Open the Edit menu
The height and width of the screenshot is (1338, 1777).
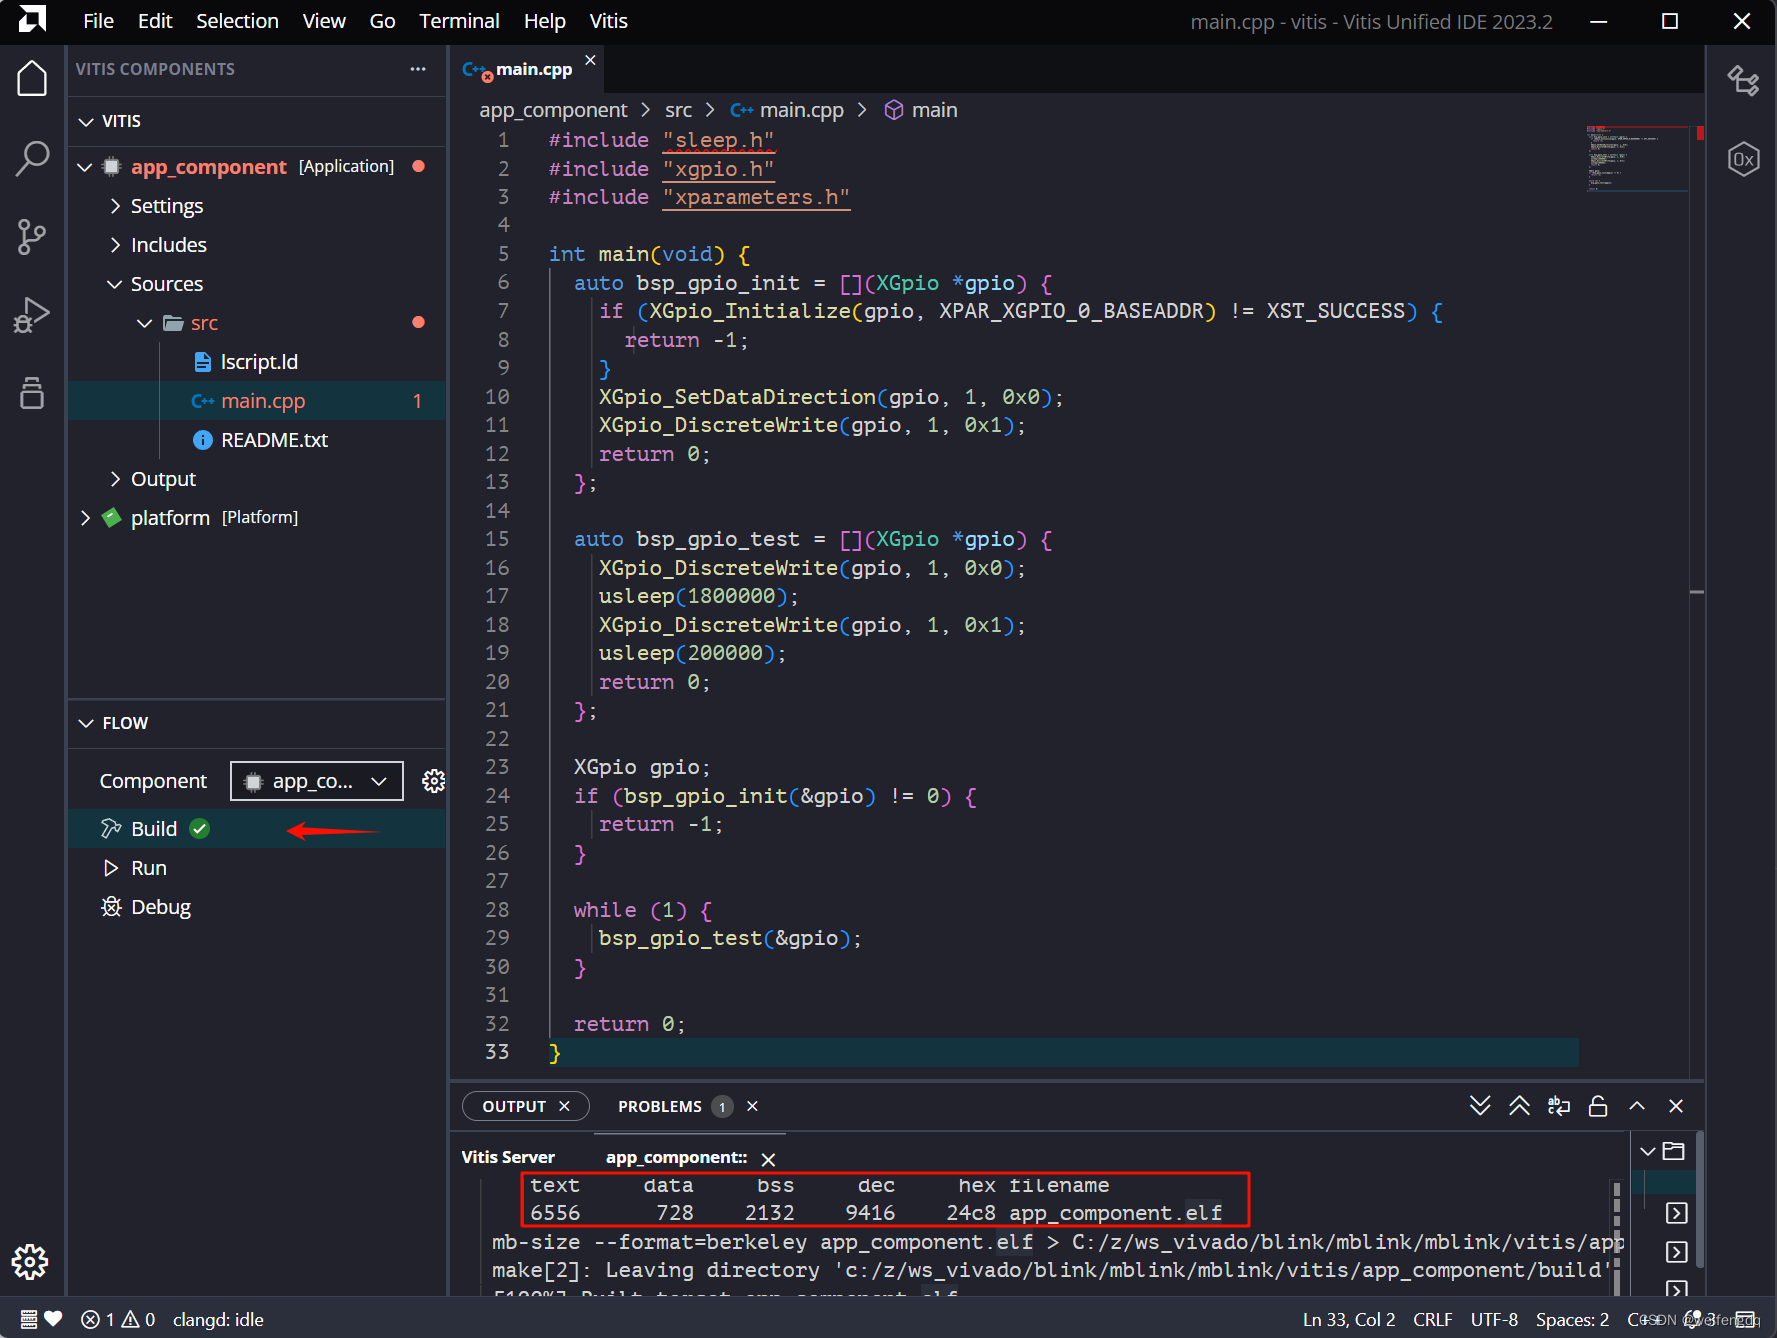(x=155, y=21)
